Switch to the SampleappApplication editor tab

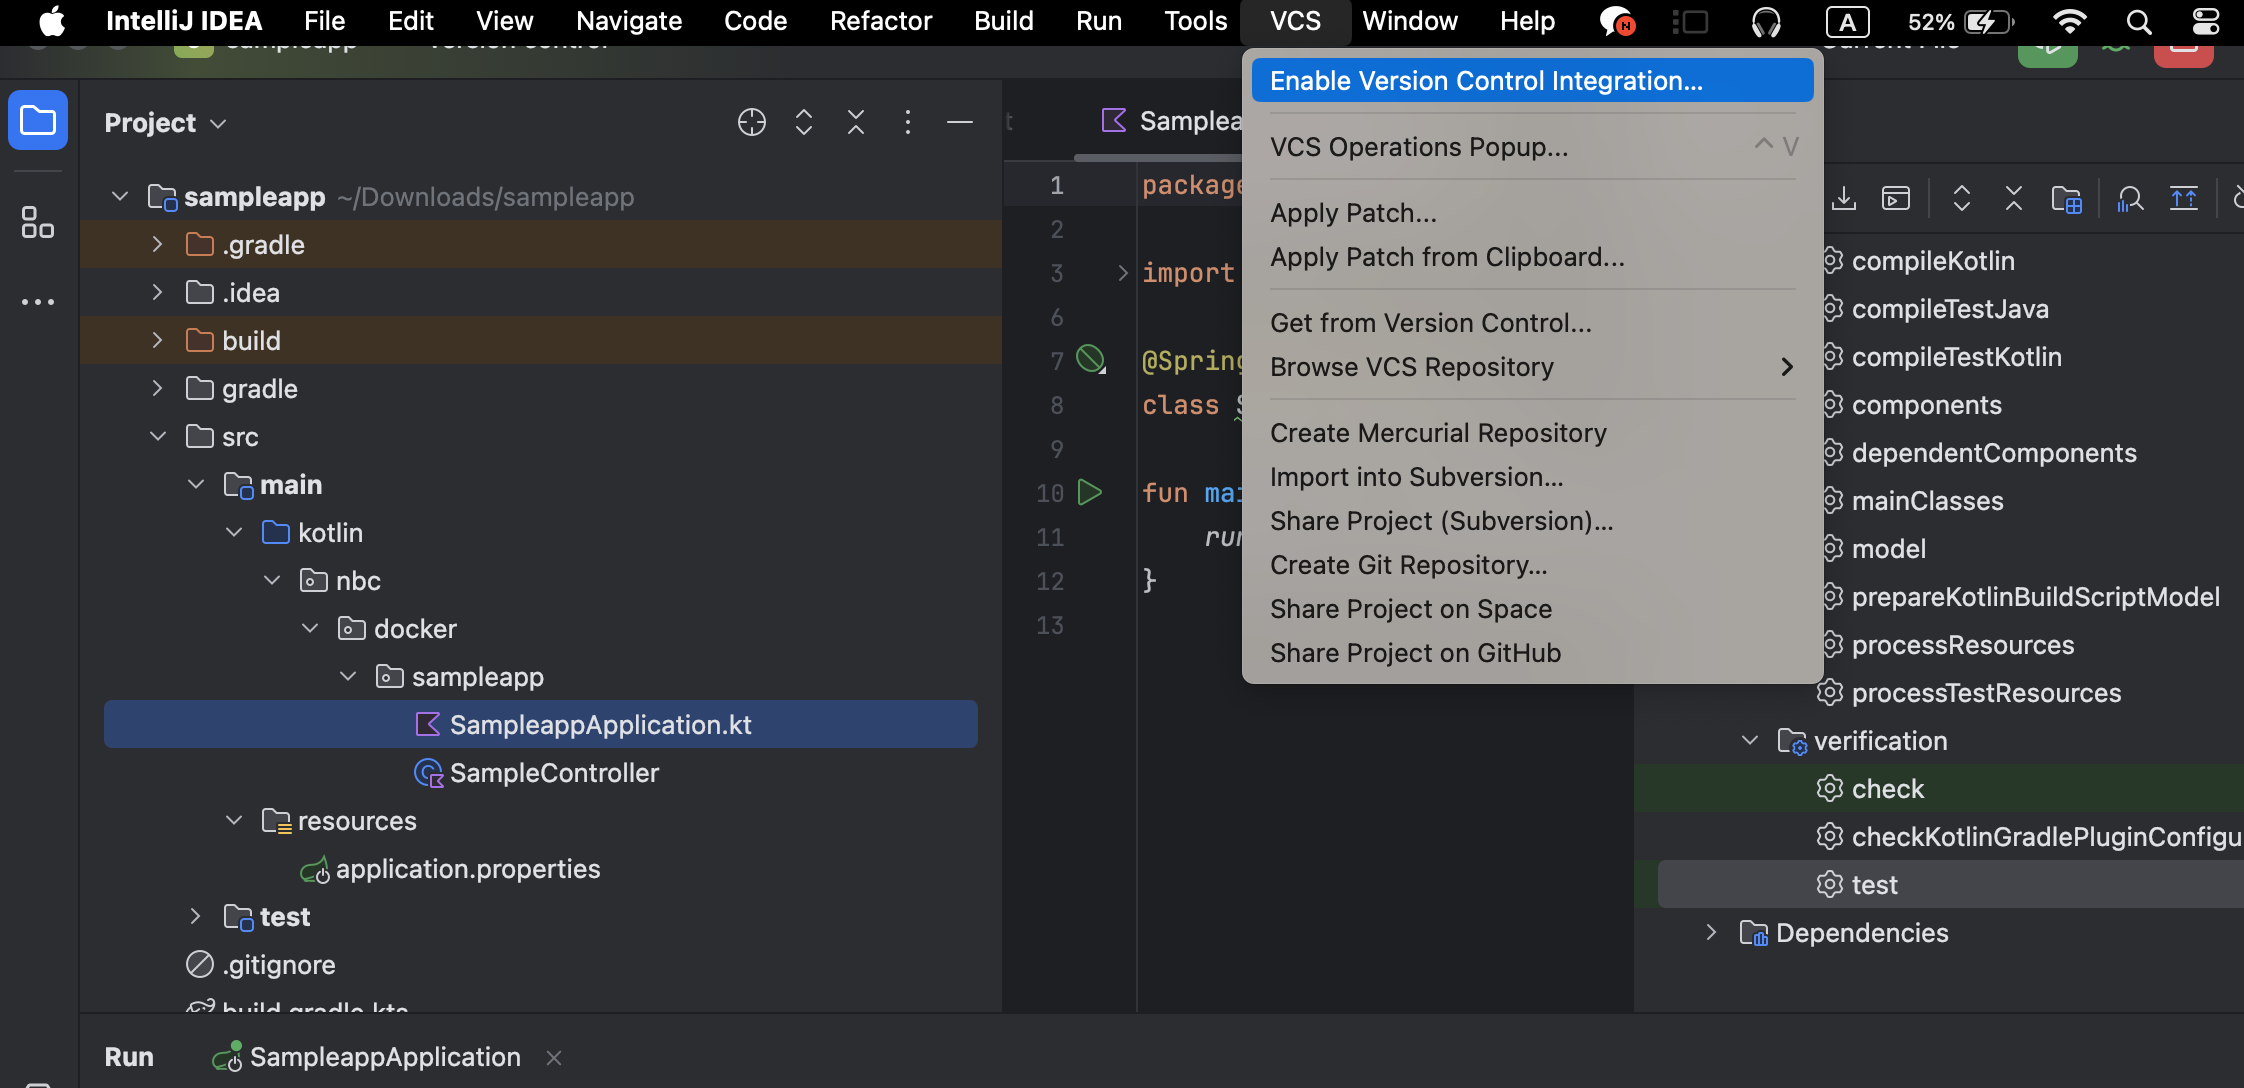pyautogui.click(x=1170, y=121)
